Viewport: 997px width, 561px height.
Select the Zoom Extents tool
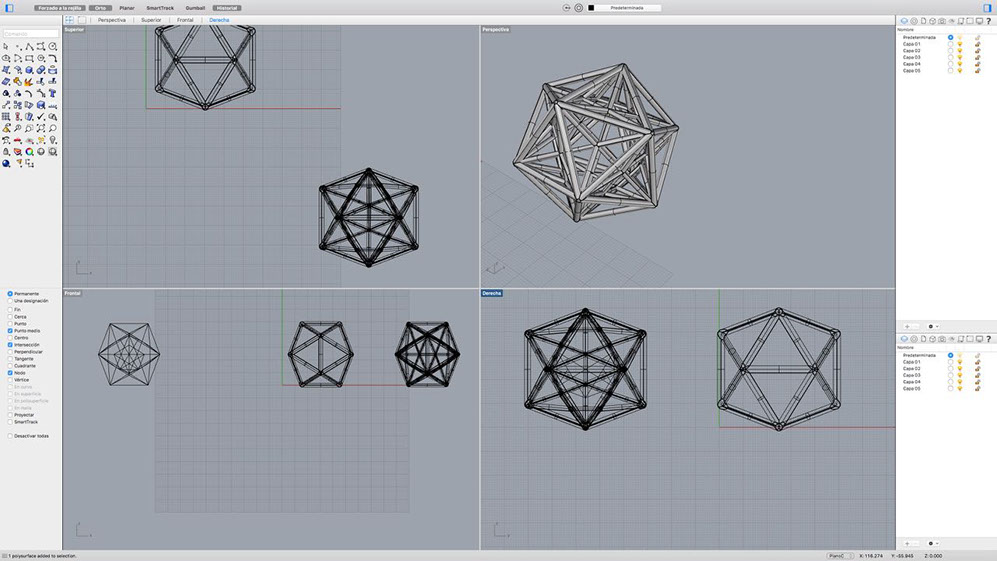pos(41,128)
